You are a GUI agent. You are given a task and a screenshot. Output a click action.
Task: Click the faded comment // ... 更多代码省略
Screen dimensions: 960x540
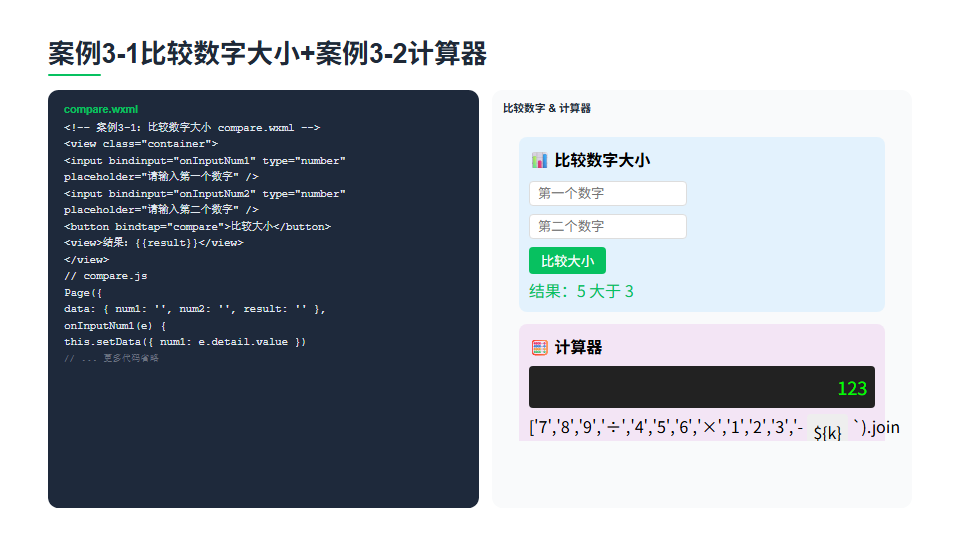coord(111,358)
